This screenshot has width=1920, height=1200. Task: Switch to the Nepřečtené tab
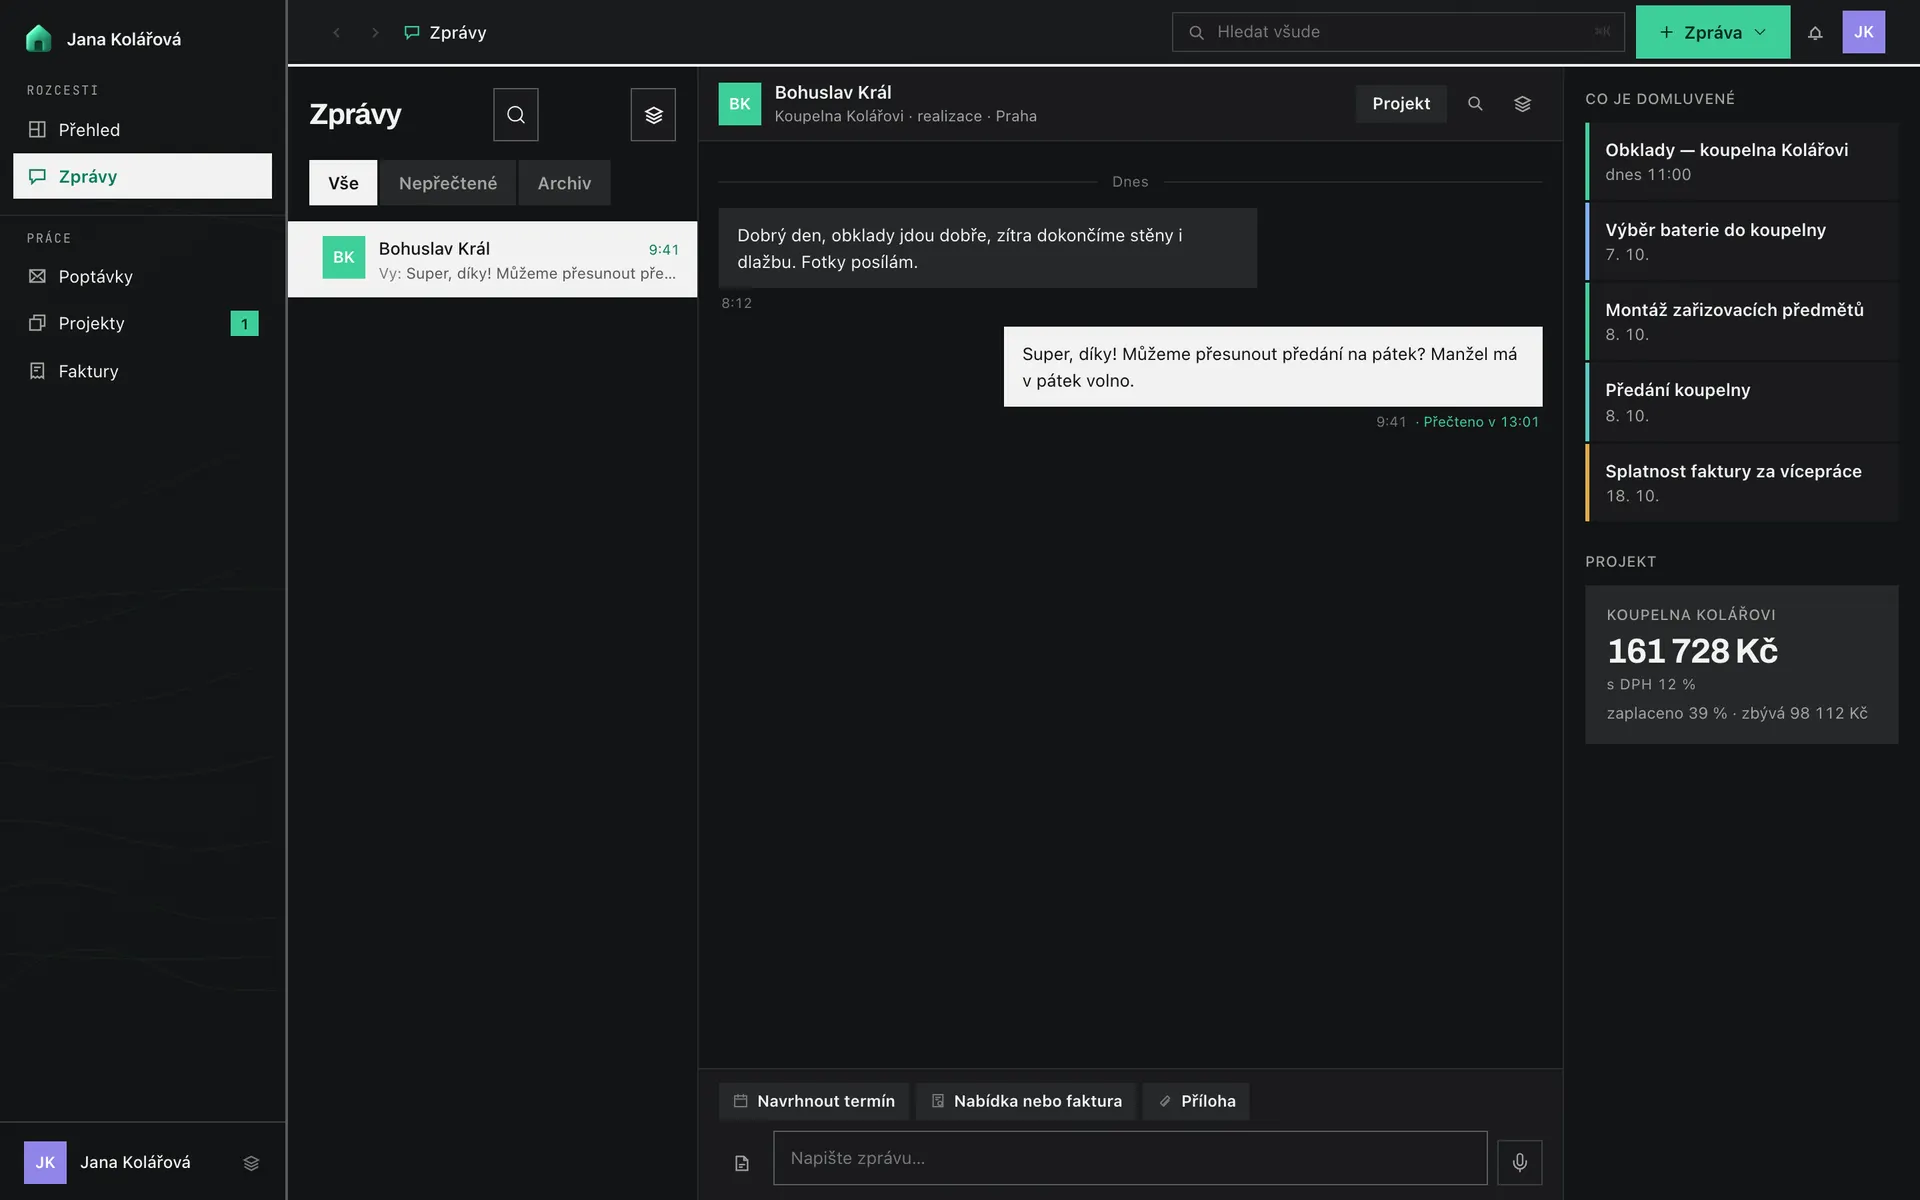[x=448, y=183]
